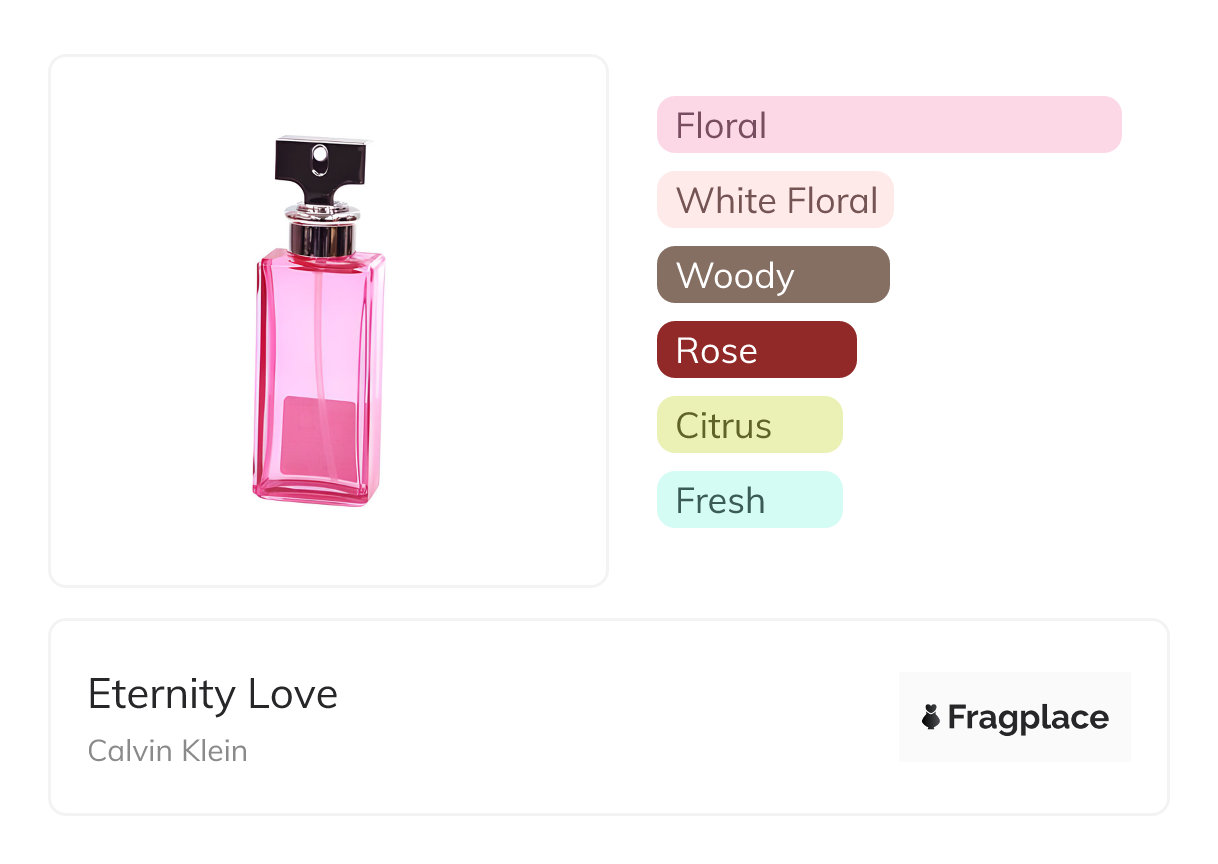Screen dimensions: 1218x864
Task: Click the word "Eternity" in the title
Action: [x=162, y=694]
